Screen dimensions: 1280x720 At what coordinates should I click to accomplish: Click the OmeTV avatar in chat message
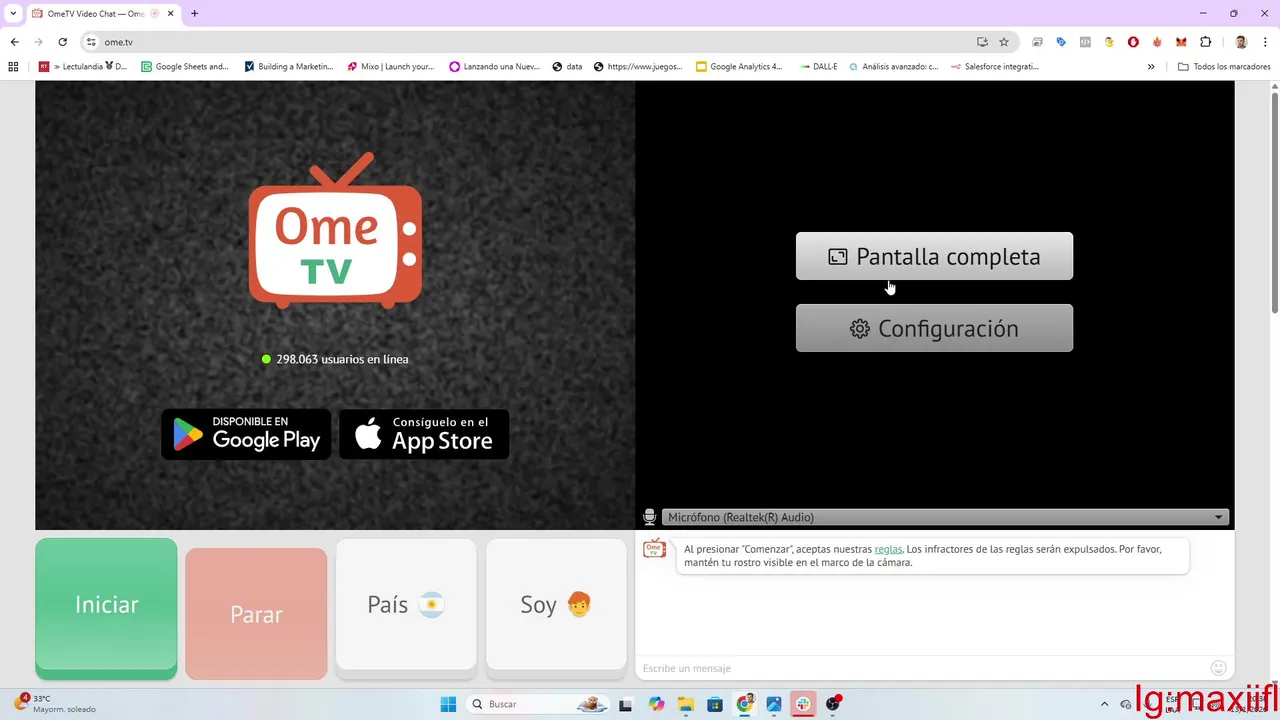(x=654, y=549)
